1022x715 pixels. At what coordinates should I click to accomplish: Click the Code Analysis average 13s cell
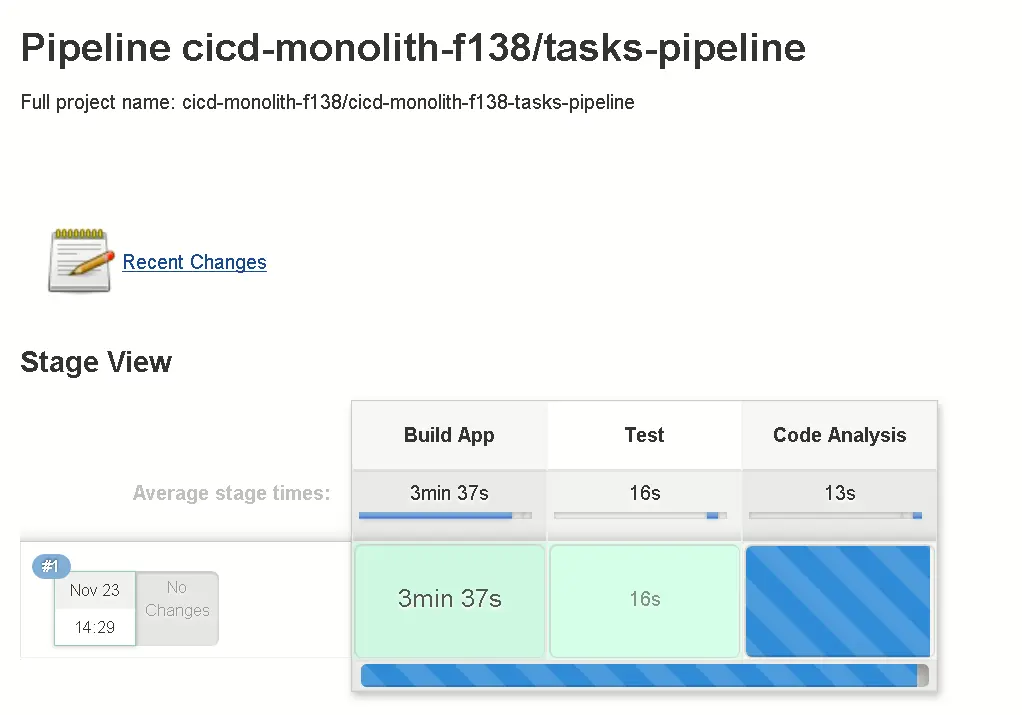(x=839, y=493)
